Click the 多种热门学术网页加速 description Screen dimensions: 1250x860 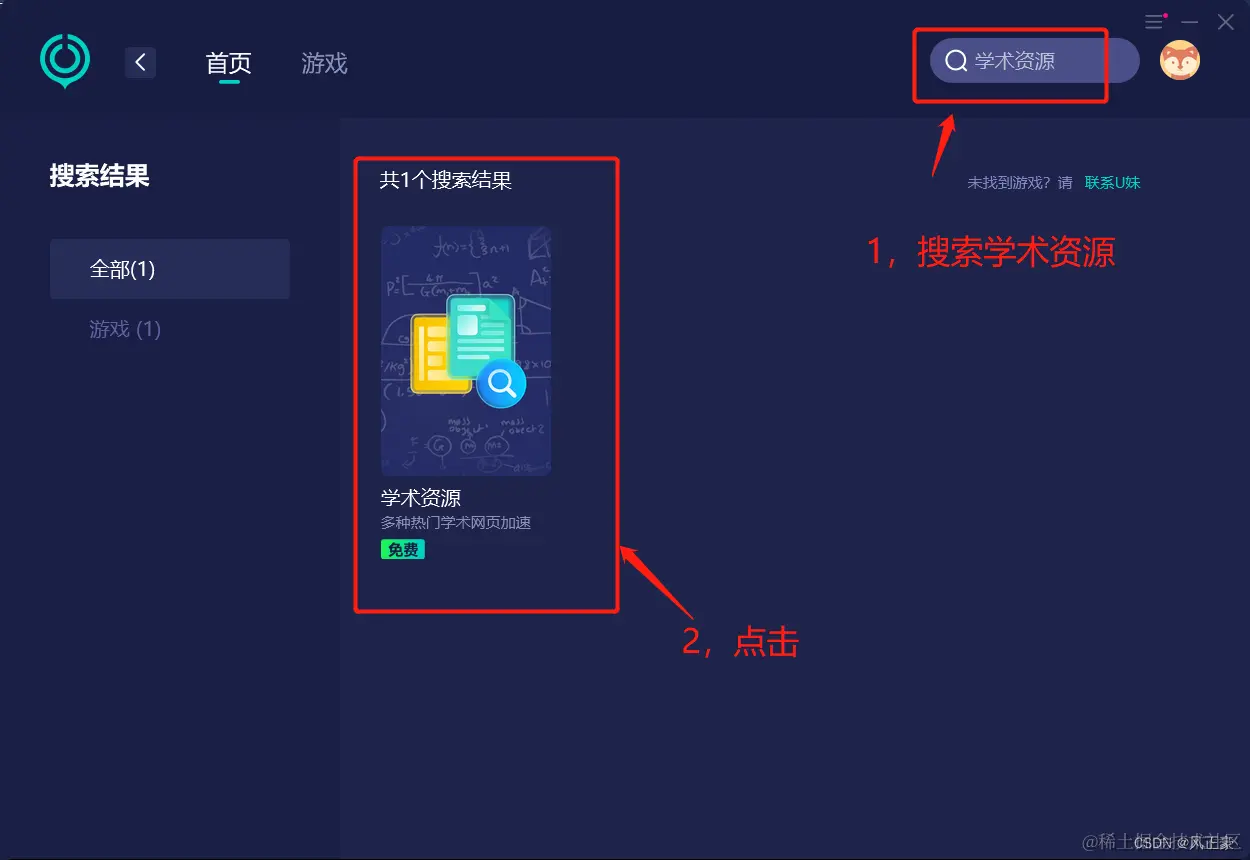pos(456,523)
